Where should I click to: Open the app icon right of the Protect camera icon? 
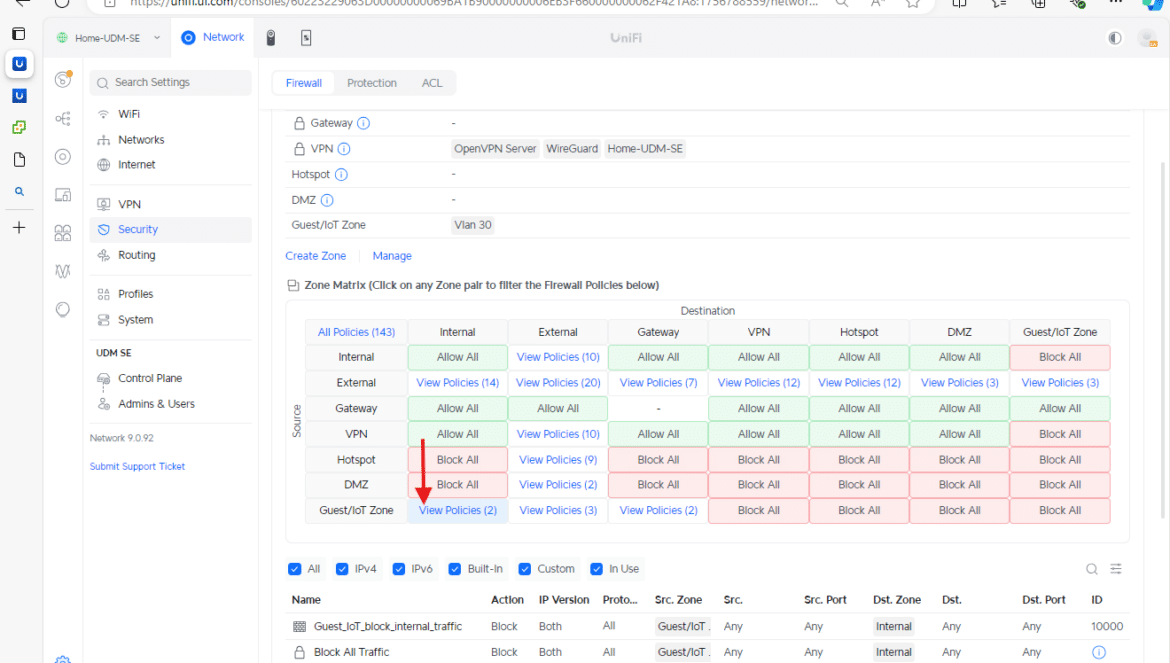tap(306, 38)
